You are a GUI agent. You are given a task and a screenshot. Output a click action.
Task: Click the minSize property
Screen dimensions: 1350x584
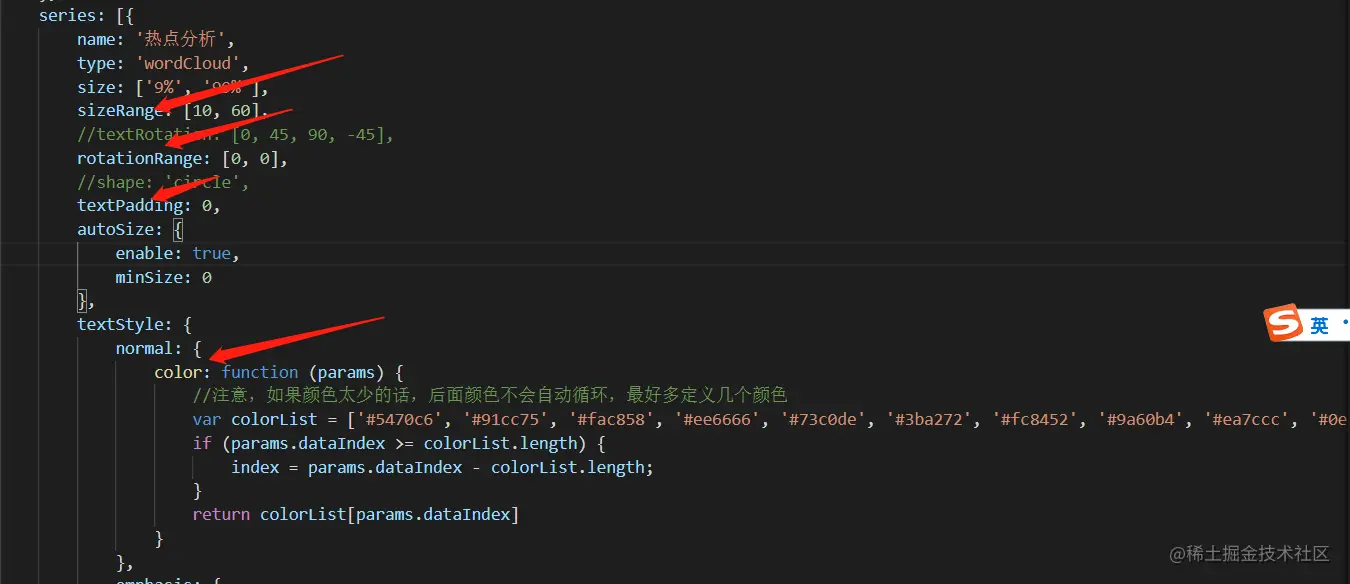pyautogui.click(x=153, y=277)
